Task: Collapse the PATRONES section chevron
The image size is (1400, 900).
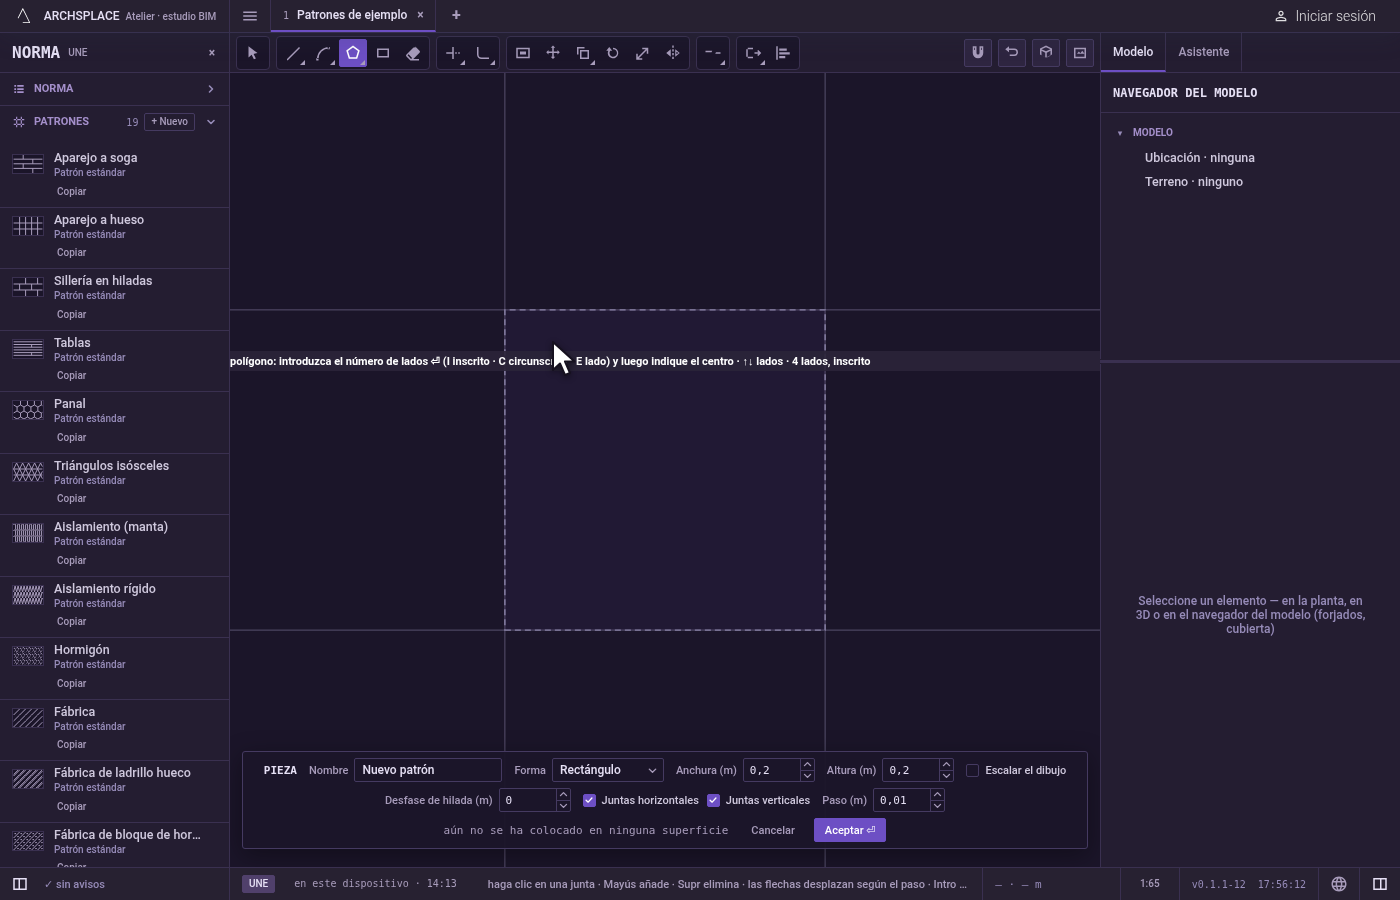Action: pos(211,122)
